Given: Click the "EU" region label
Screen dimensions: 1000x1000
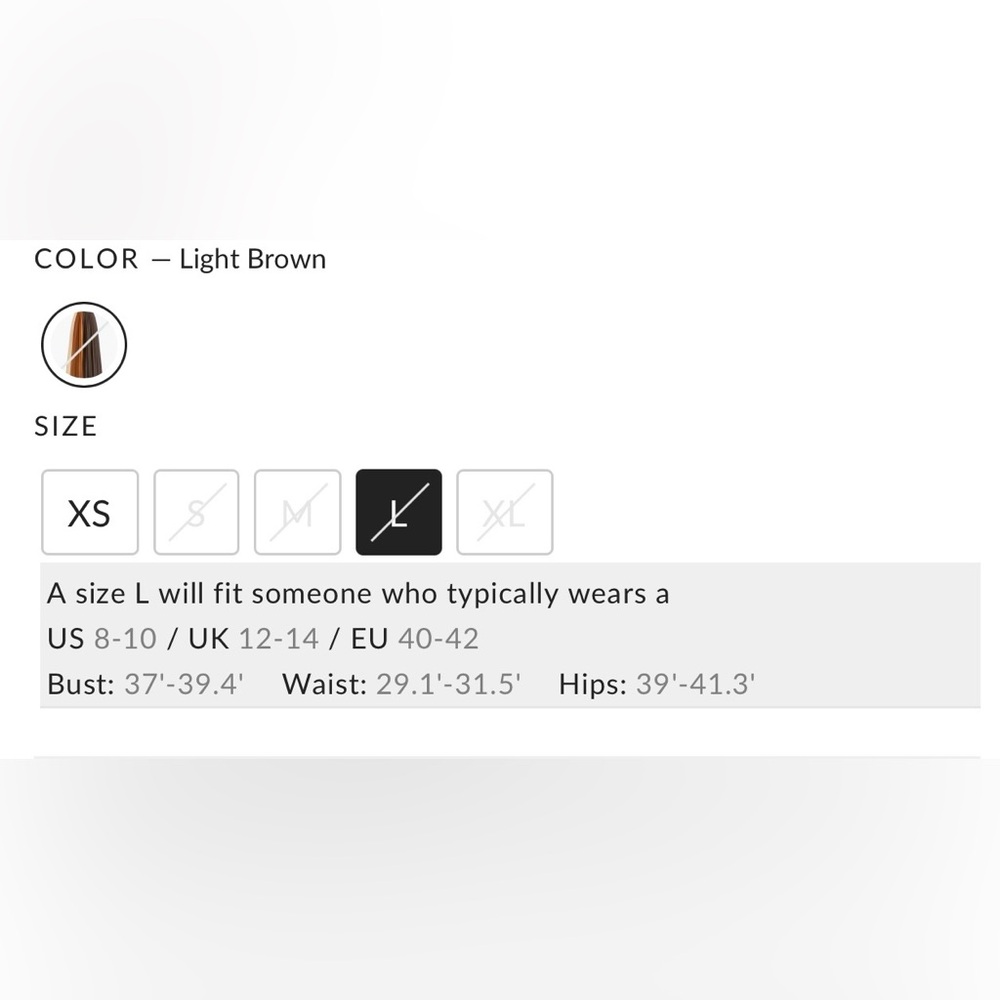Looking at the screenshot, I should [x=369, y=638].
